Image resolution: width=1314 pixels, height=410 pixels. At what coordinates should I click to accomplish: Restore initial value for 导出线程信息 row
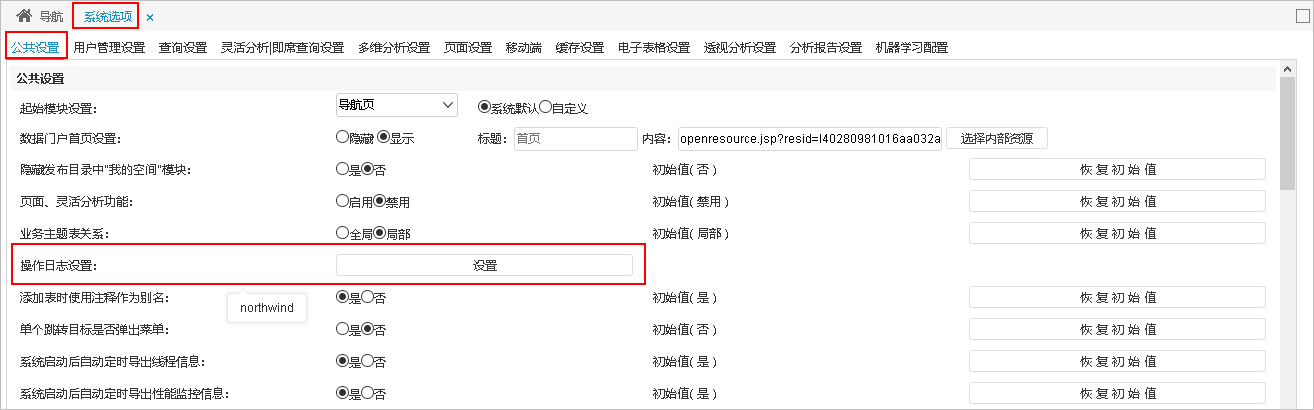tap(1117, 361)
